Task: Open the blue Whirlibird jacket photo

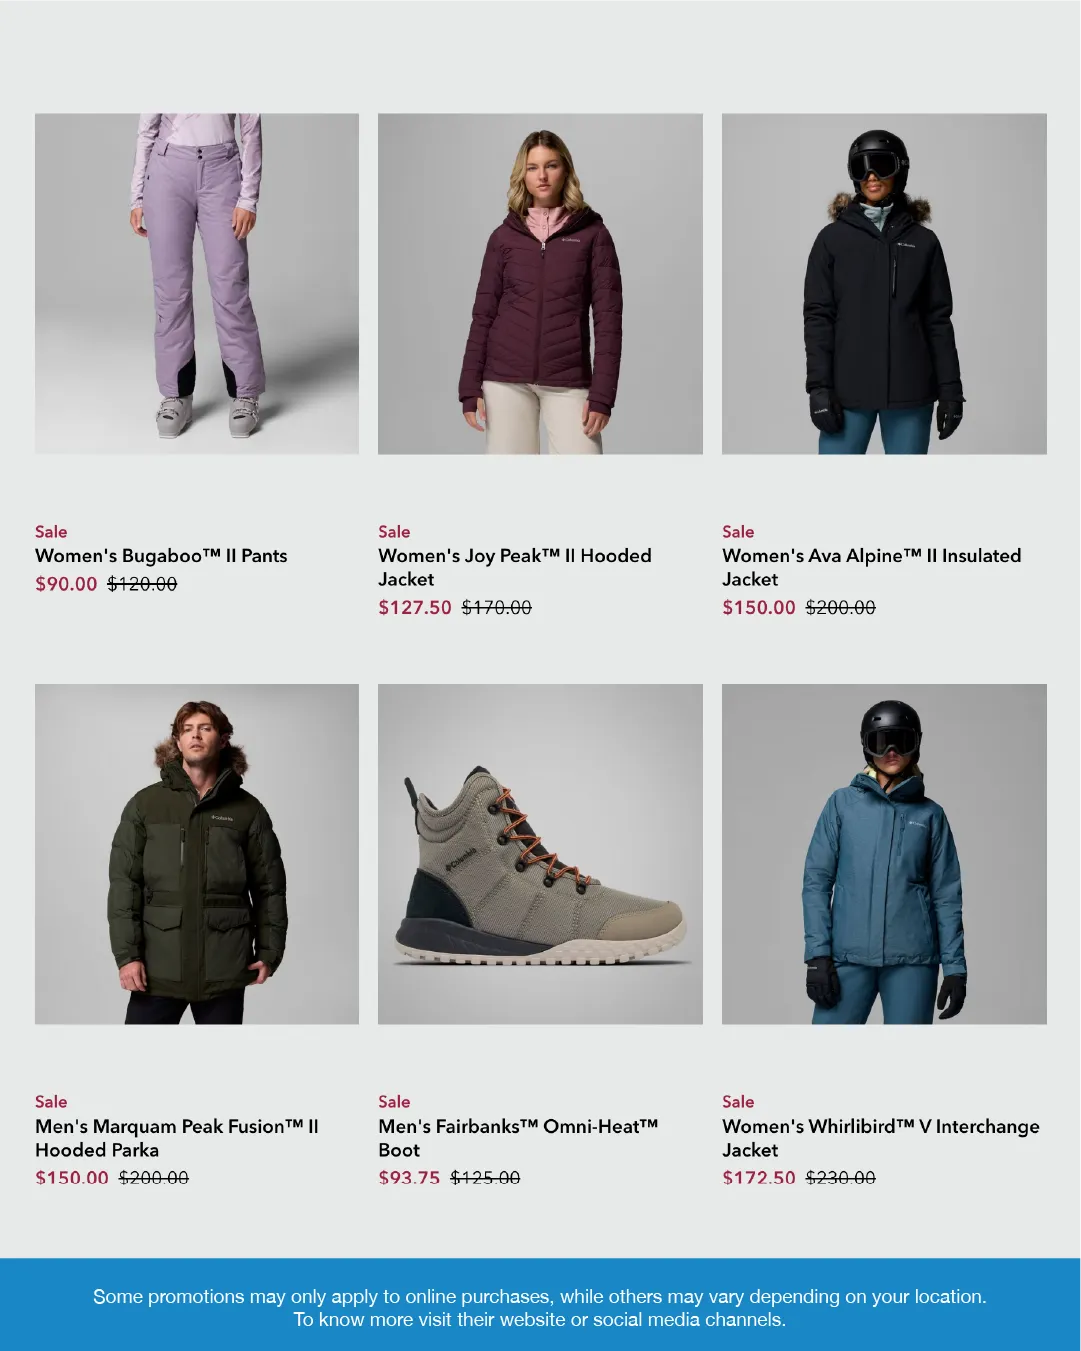Action: coord(884,854)
